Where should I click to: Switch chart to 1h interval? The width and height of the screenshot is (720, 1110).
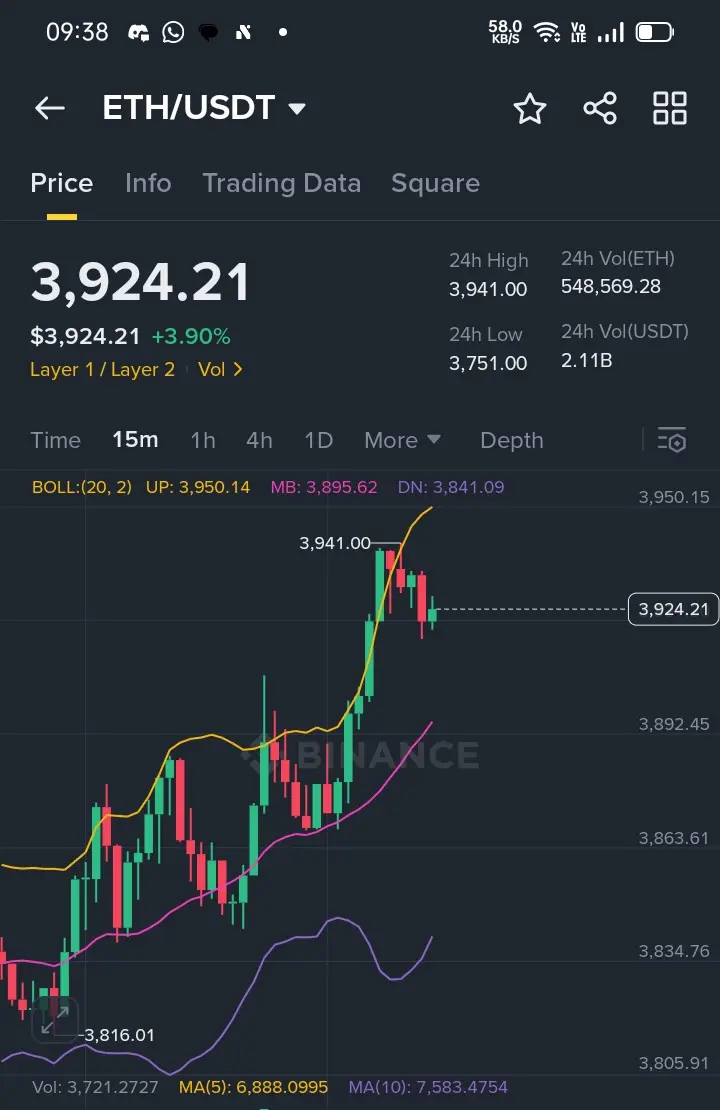click(203, 440)
